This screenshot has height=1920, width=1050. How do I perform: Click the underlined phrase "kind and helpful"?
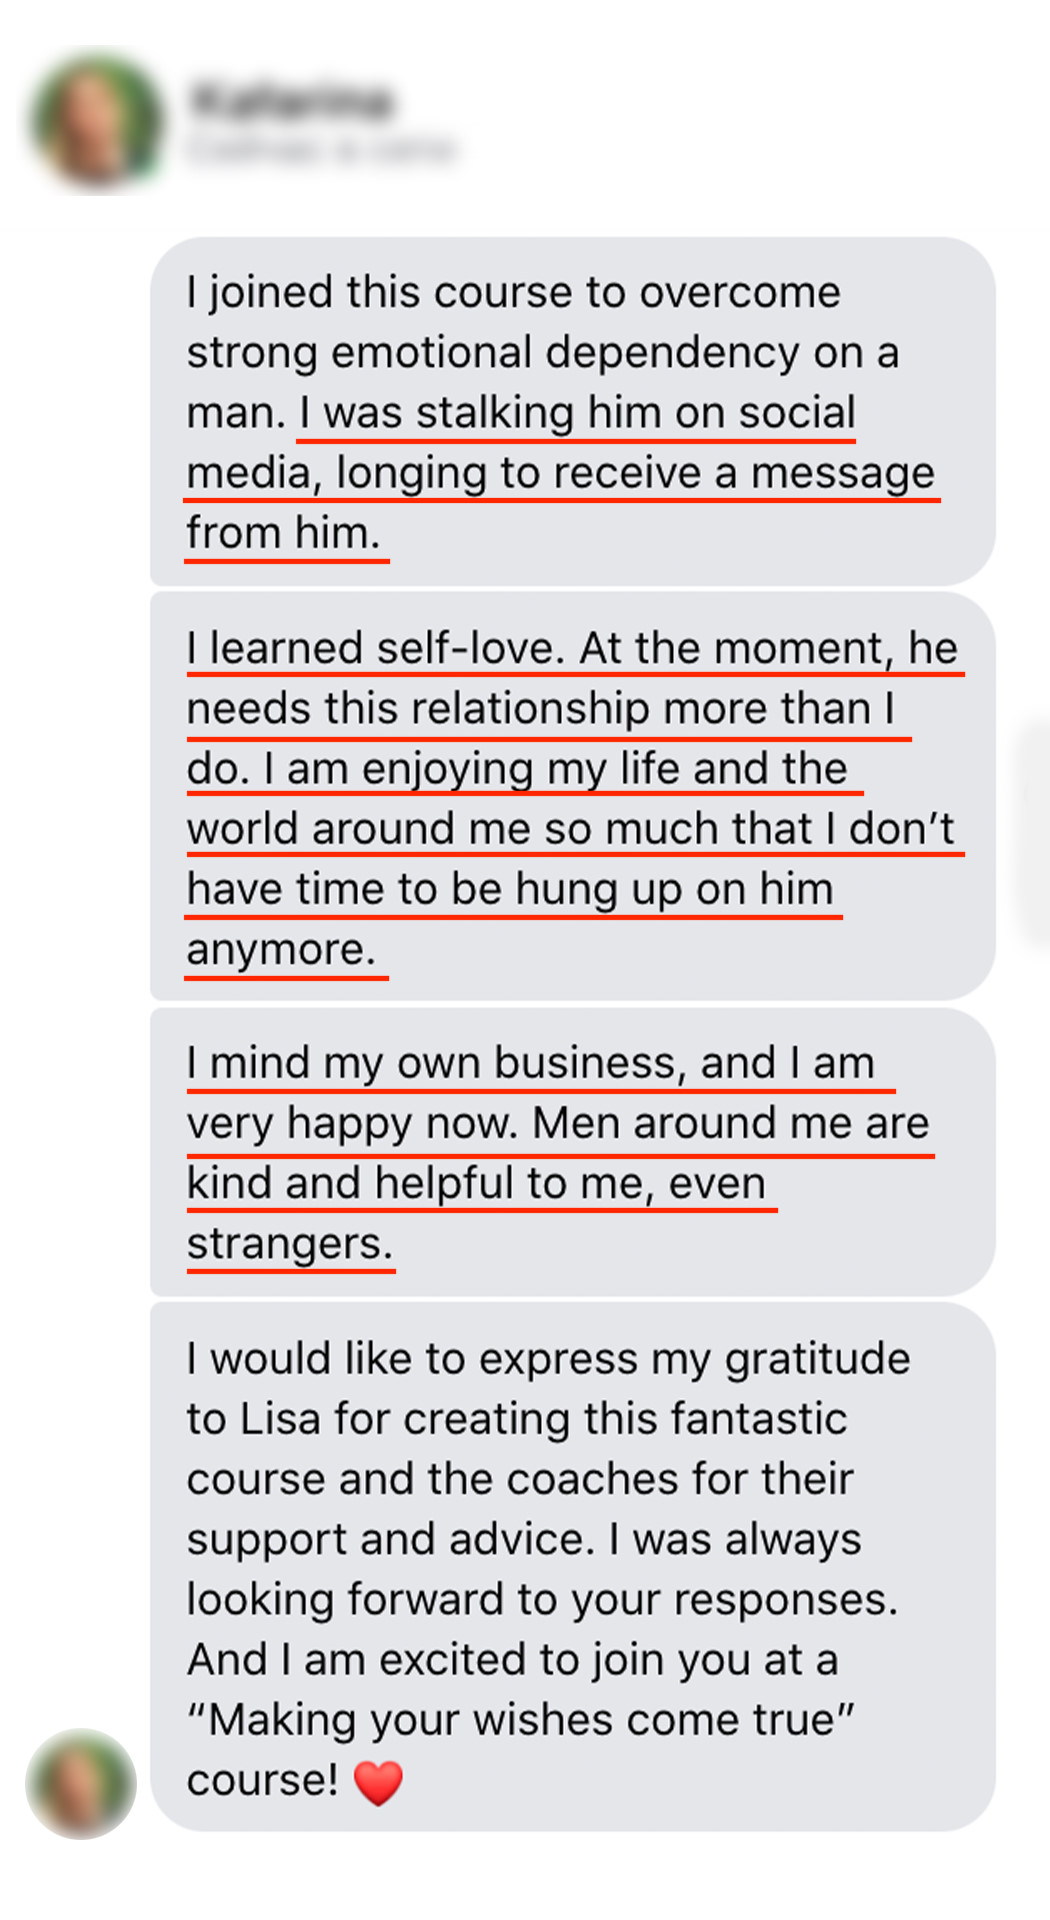pyautogui.click(x=350, y=1184)
